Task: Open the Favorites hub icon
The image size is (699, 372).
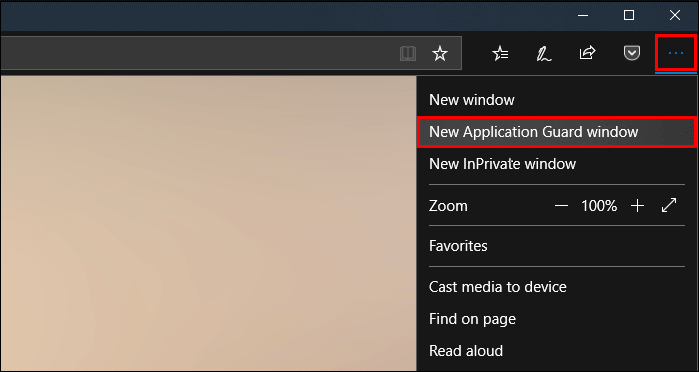Action: (x=500, y=54)
